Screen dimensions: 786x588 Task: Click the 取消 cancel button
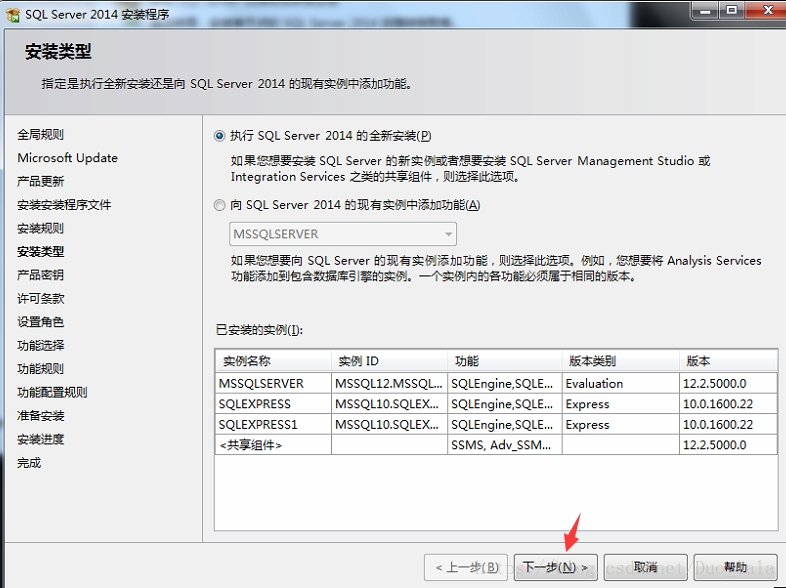(x=646, y=567)
